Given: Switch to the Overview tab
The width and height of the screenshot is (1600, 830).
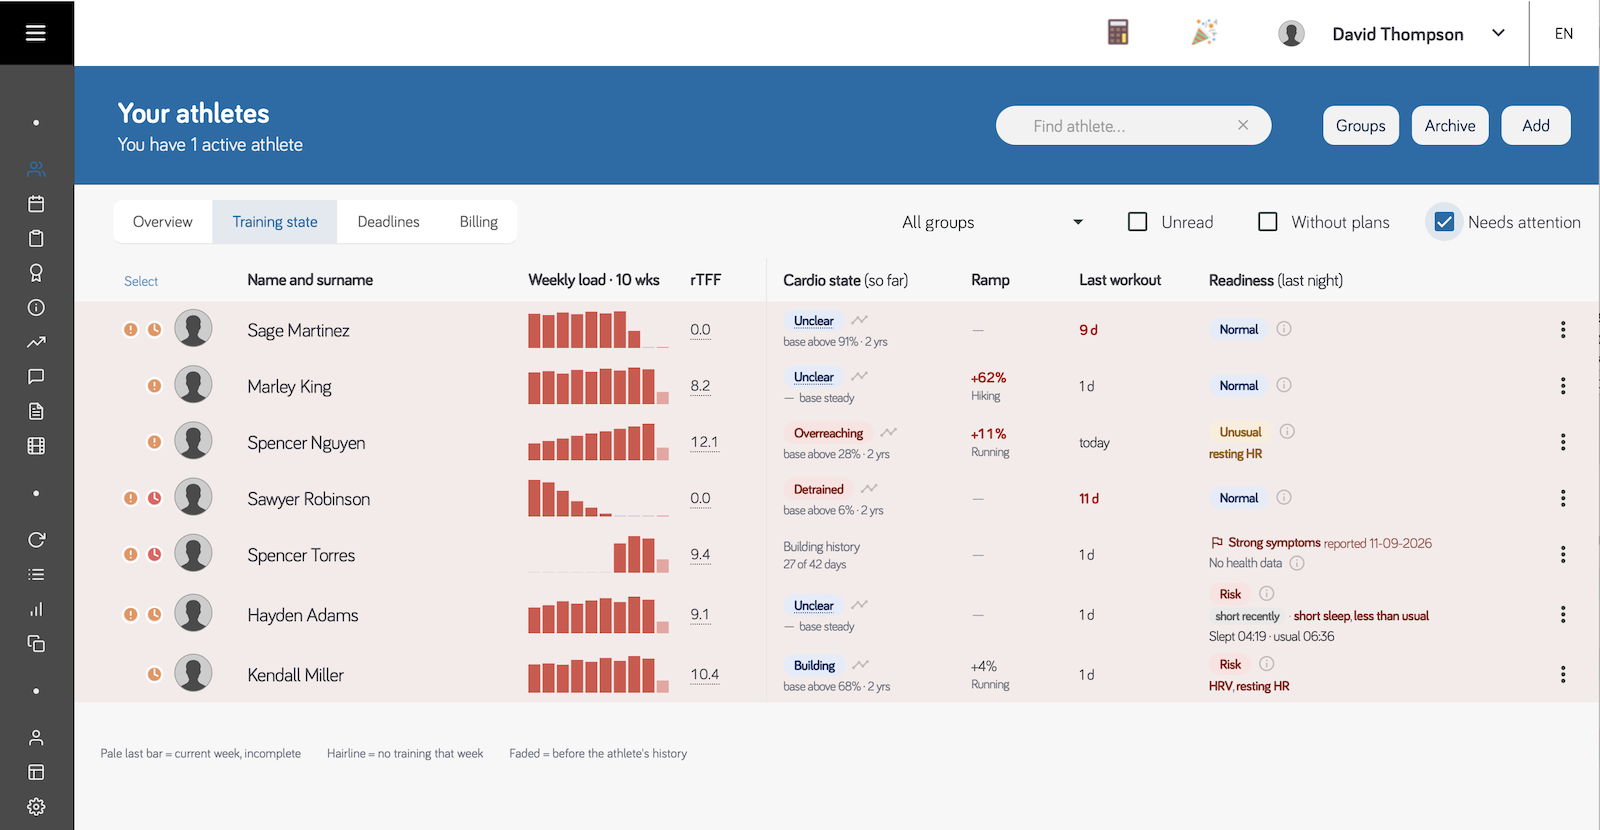Looking at the screenshot, I should (x=163, y=222).
